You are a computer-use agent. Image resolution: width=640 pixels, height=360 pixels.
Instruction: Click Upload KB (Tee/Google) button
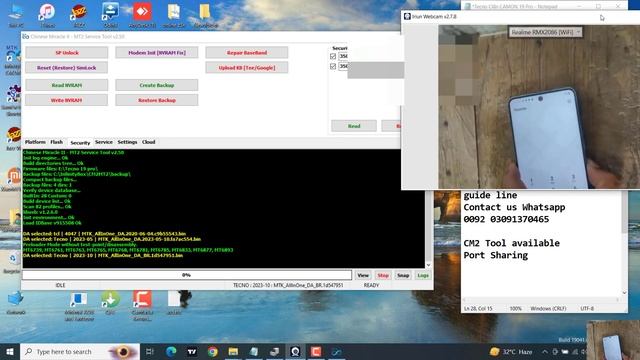click(x=247, y=68)
